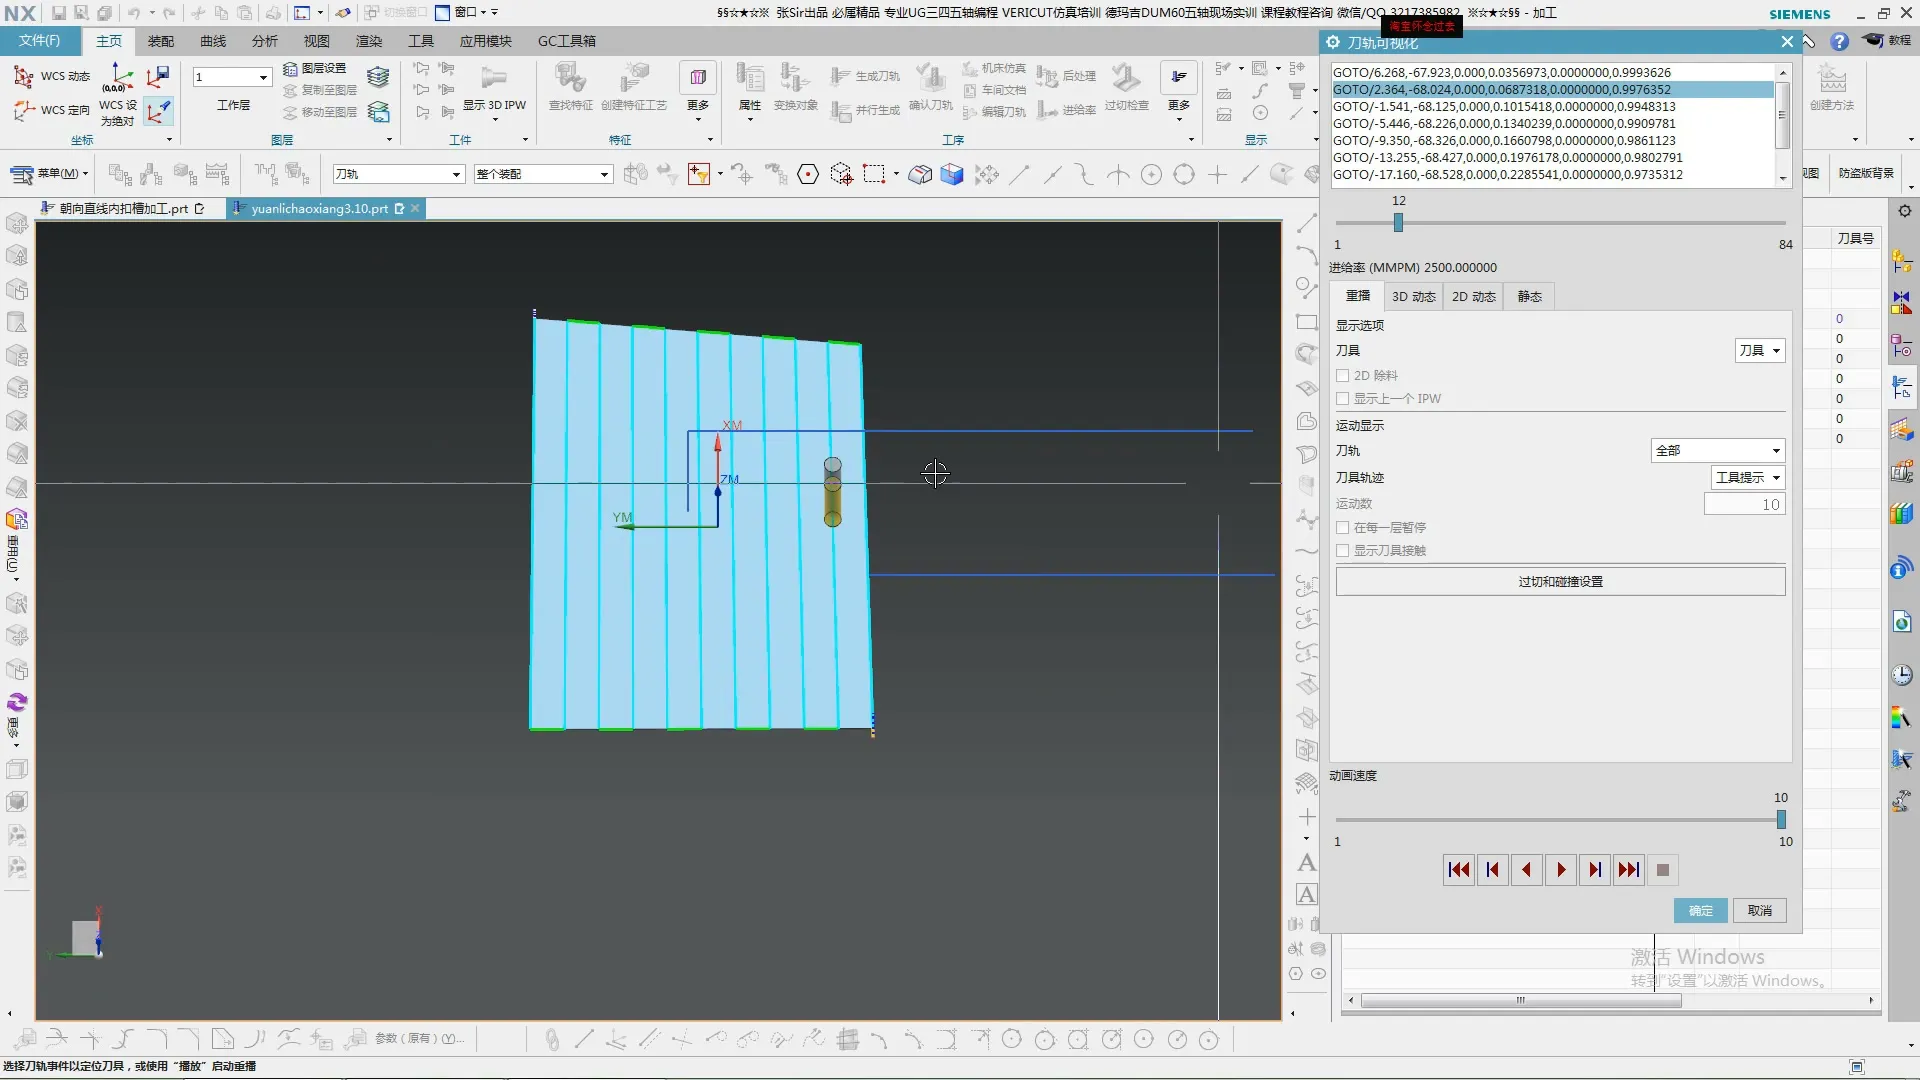Viewport: 1920px width, 1080px height.
Task: Click the WCS 动态 icon
Action: point(24,76)
